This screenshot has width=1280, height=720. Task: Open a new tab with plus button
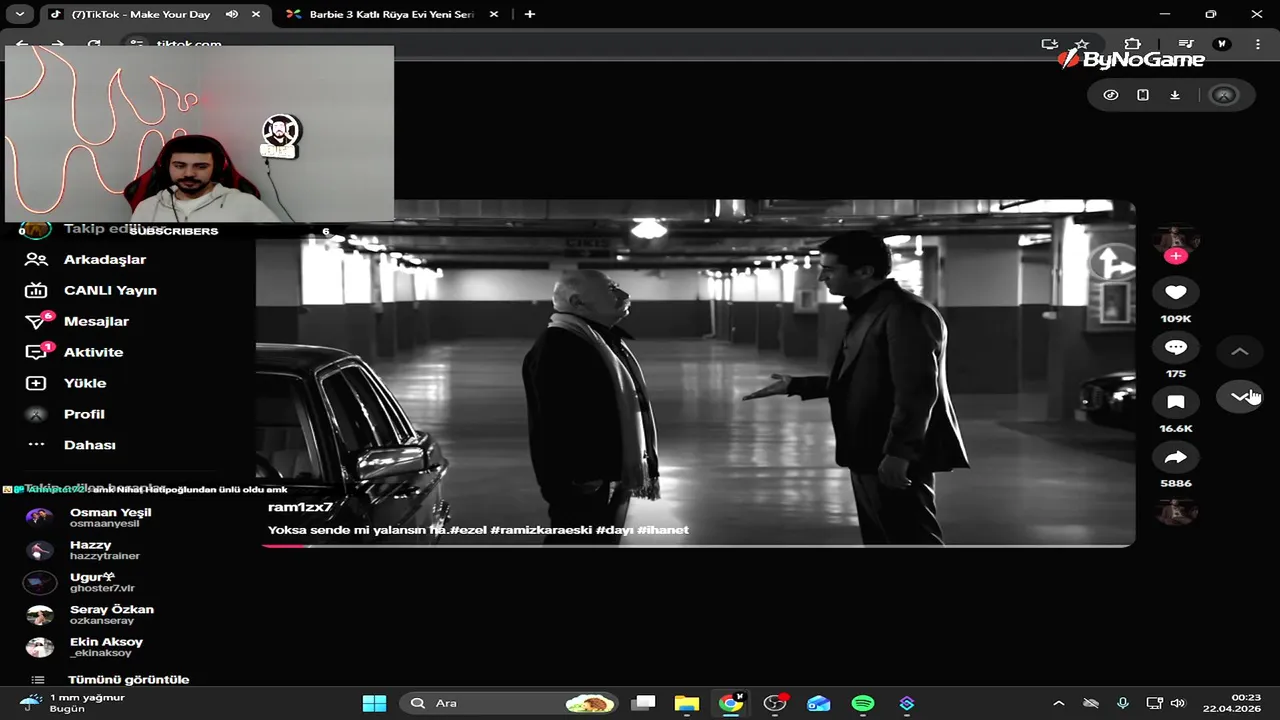click(529, 14)
